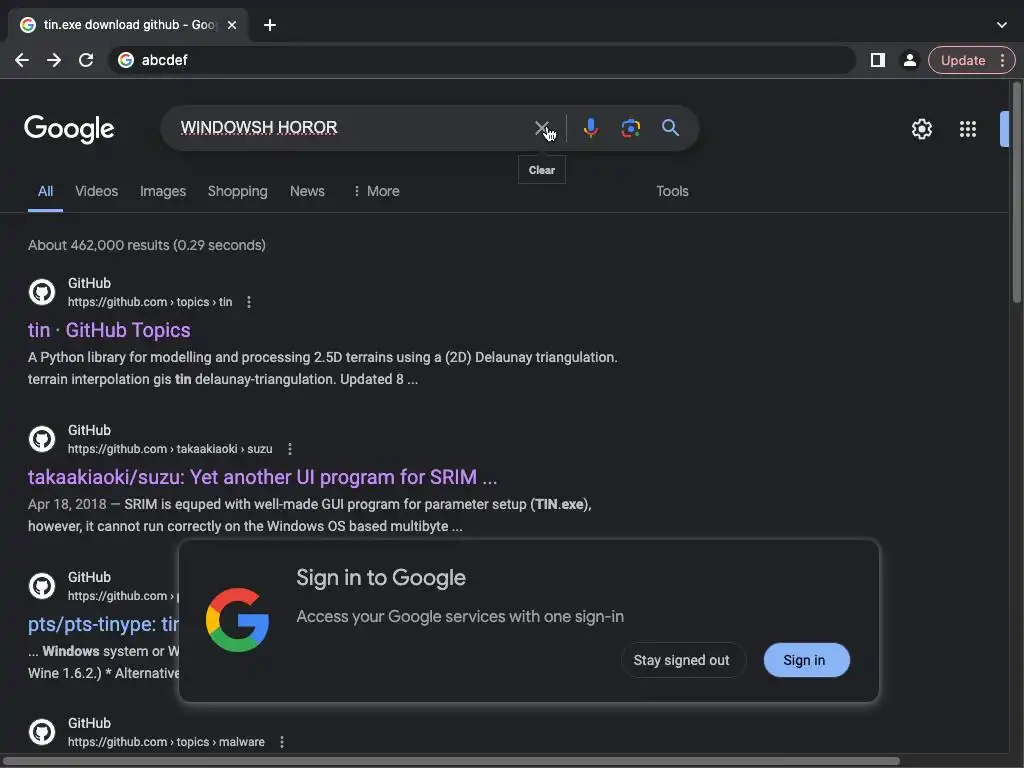Open options dots for takaakiaoki › suzu result

coord(290,449)
